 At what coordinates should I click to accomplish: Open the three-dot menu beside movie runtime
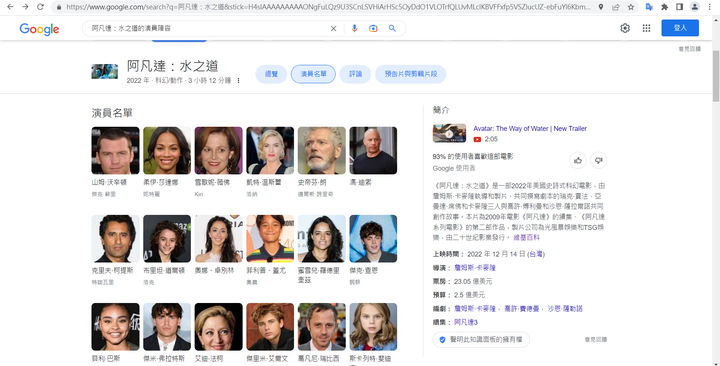[238, 81]
